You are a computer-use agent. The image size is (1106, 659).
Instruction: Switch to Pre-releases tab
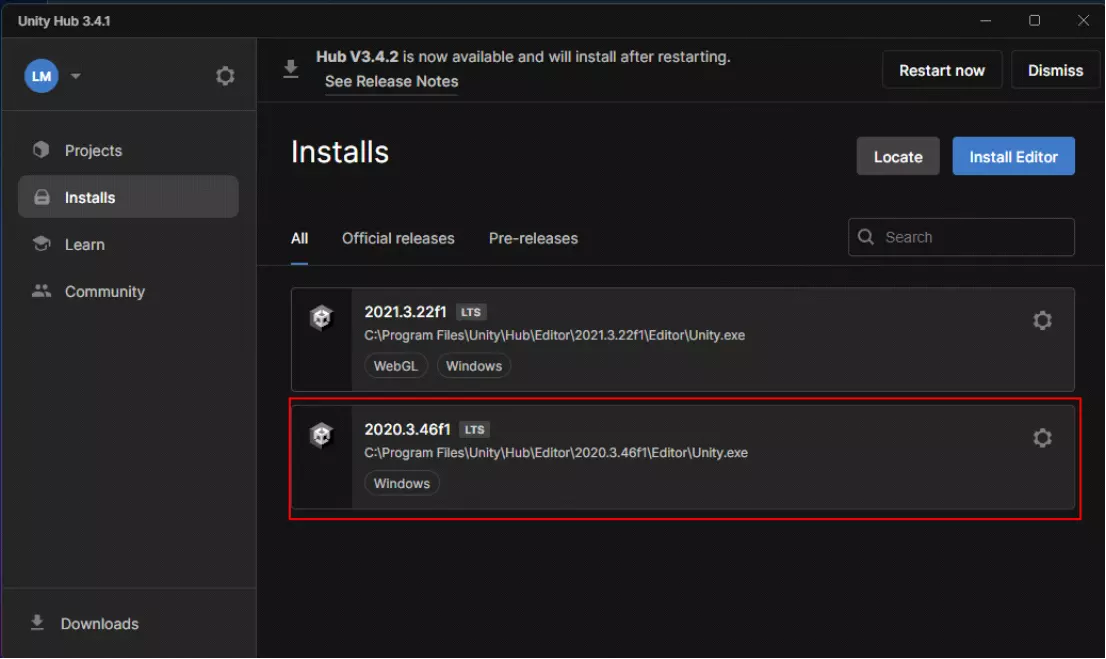coord(533,238)
